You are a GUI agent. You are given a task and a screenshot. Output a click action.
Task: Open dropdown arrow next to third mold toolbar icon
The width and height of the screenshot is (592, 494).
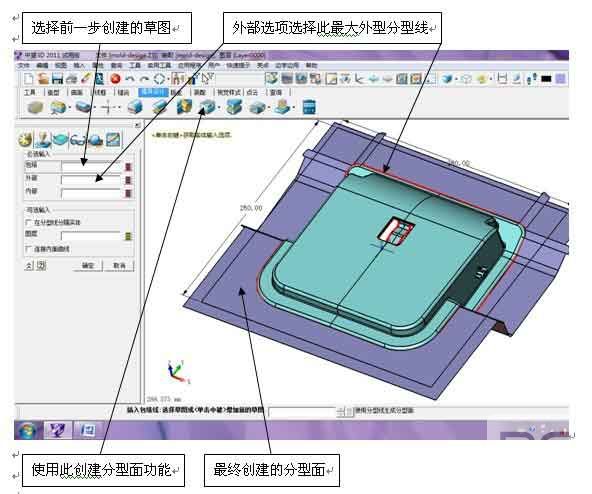[x=94, y=108]
